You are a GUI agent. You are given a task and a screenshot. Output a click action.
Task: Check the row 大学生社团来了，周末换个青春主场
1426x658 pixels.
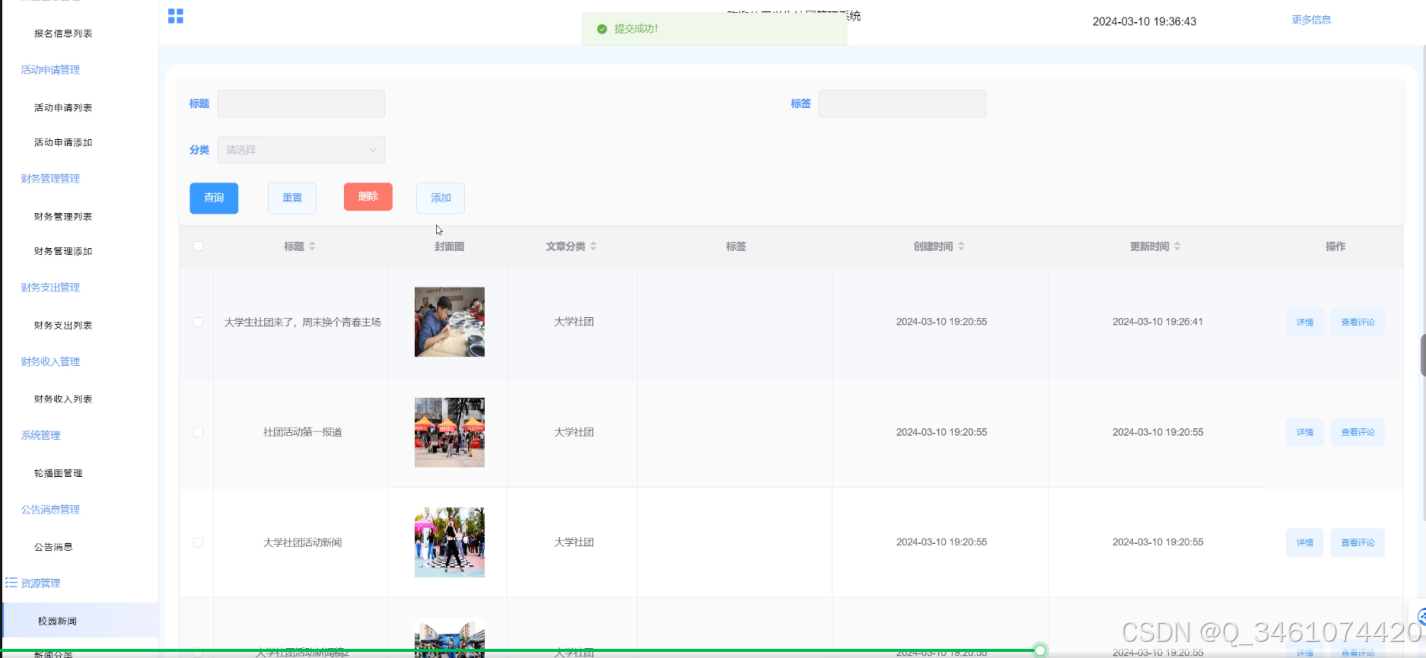(x=198, y=322)
